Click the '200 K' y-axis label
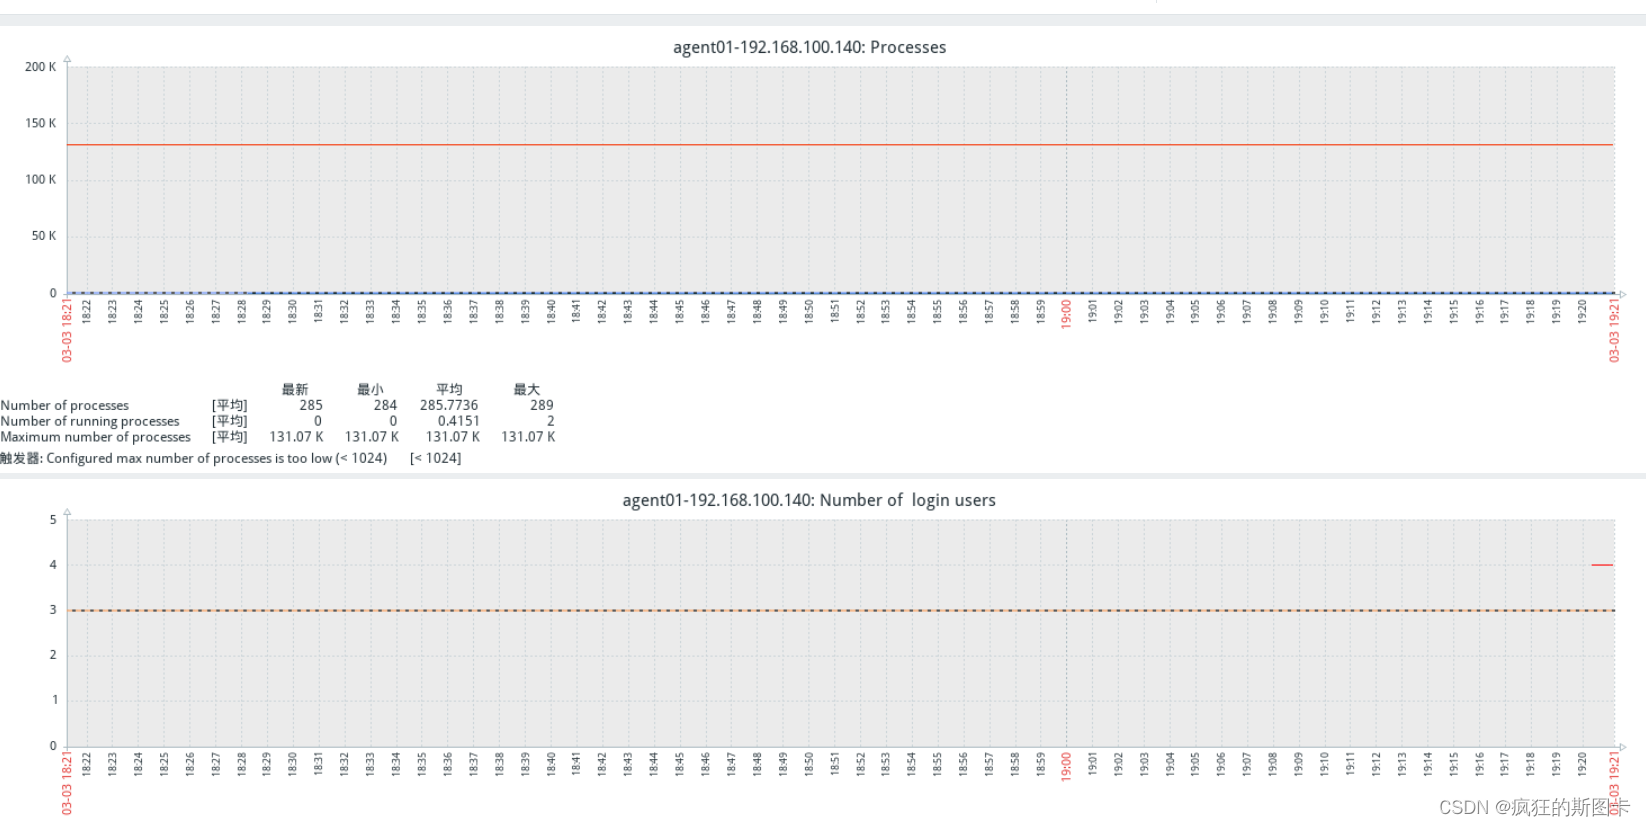This screenshot has width=1646, height=826. (x=41, y=67)
